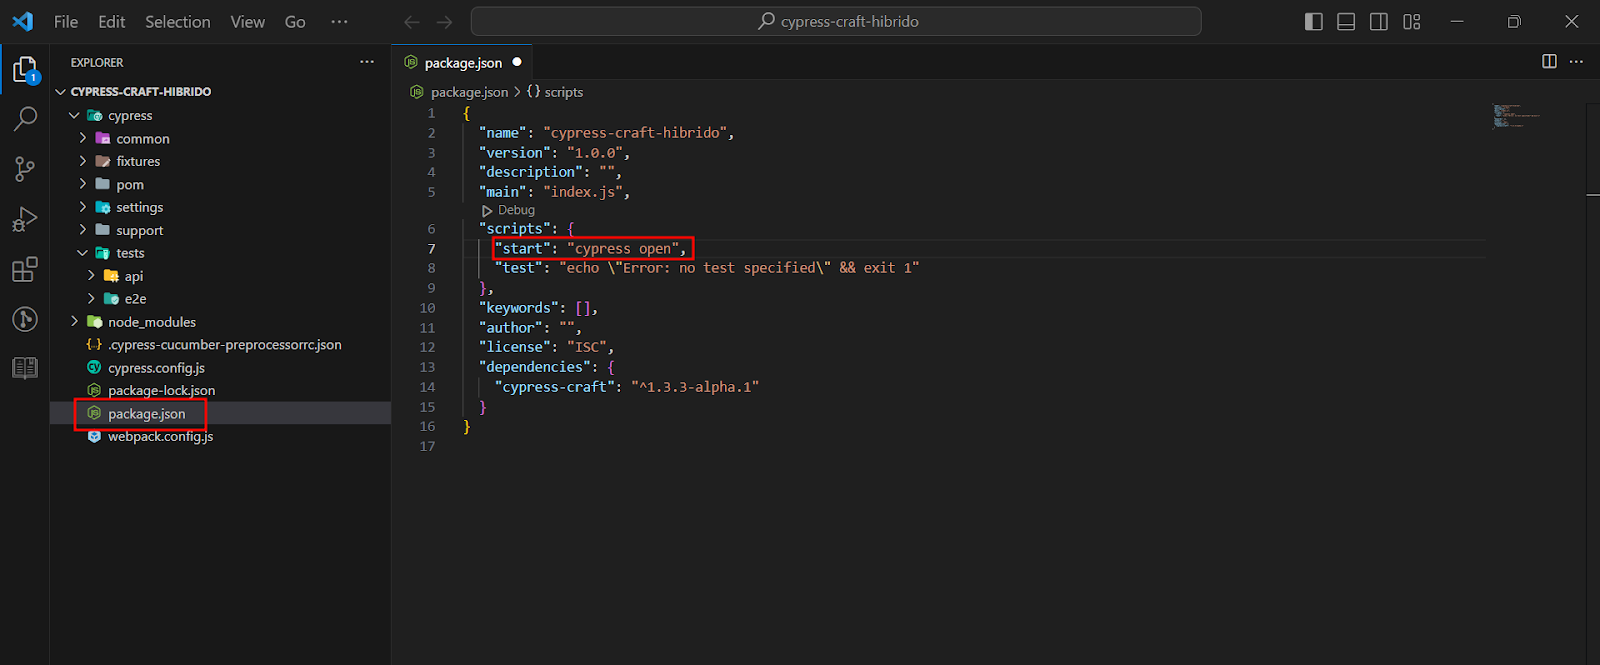Click the scripts breadcrumb item

(x=564, y=92)
